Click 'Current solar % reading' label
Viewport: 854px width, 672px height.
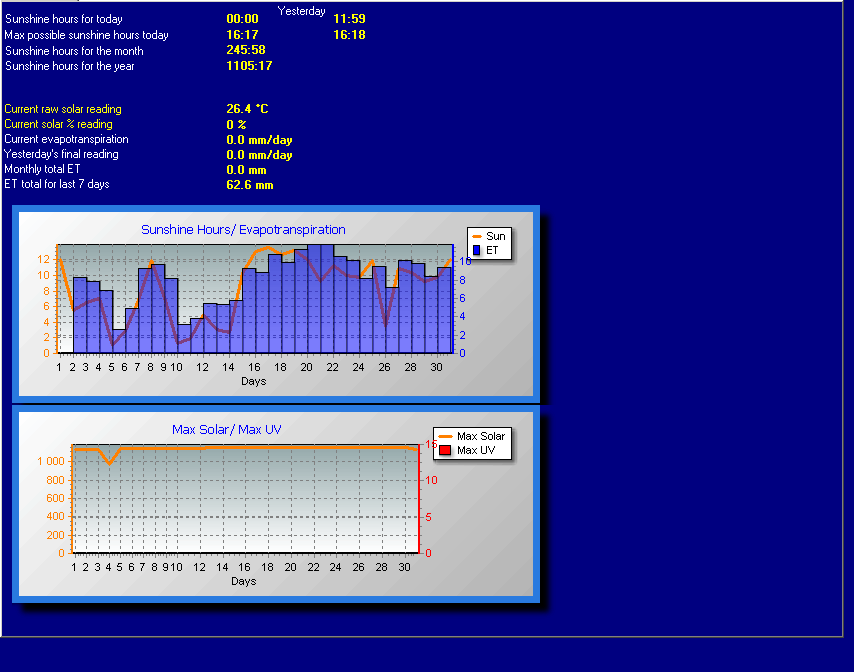click(x=58, y=124)
